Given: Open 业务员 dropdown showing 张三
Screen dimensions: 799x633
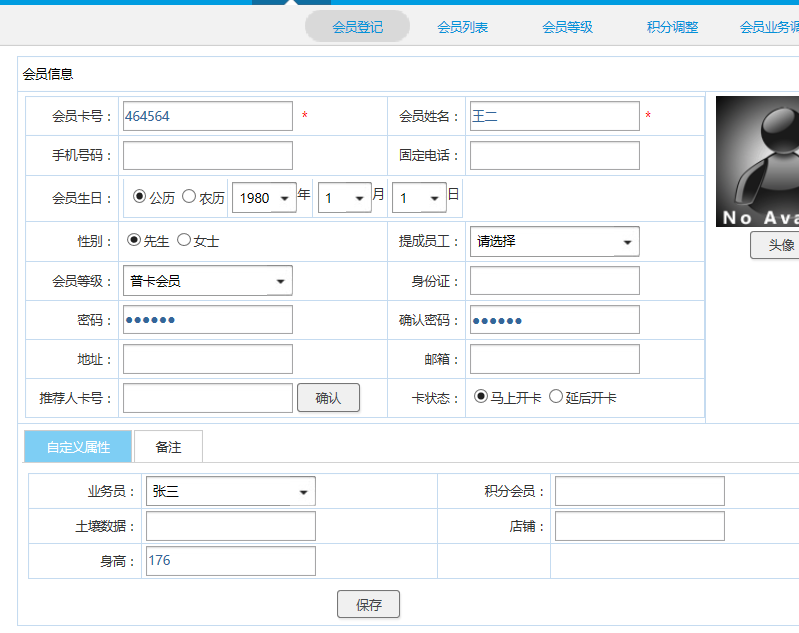Looking at the screenshot, I should coord(231,491).
